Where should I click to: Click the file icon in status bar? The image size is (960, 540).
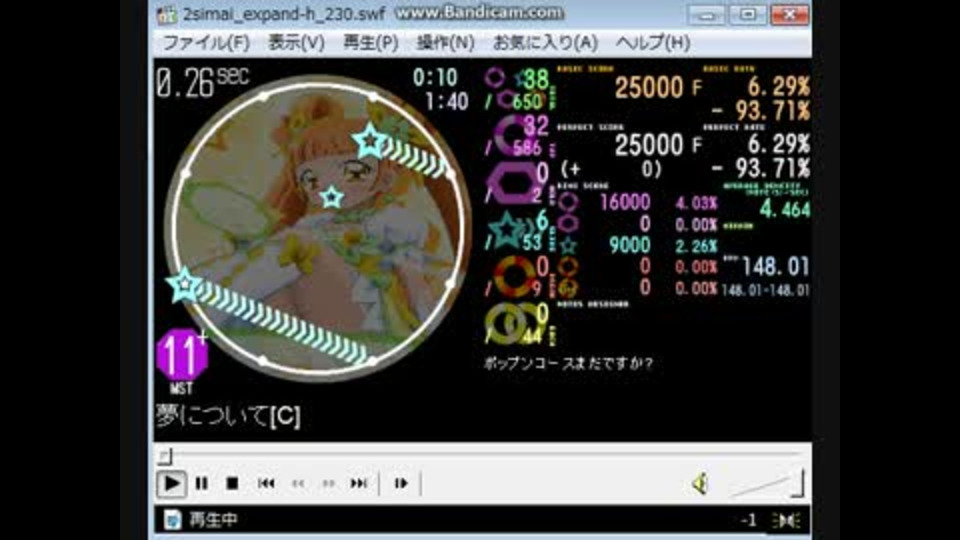click(173, 520)
